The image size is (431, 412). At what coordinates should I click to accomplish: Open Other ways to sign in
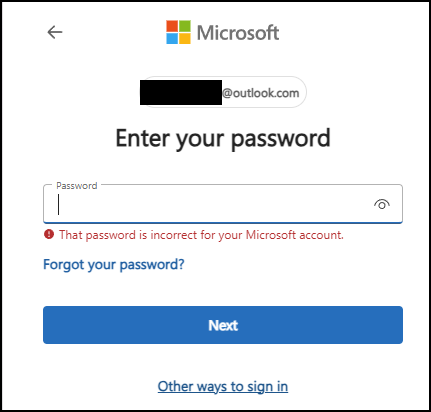click(223, 387)
